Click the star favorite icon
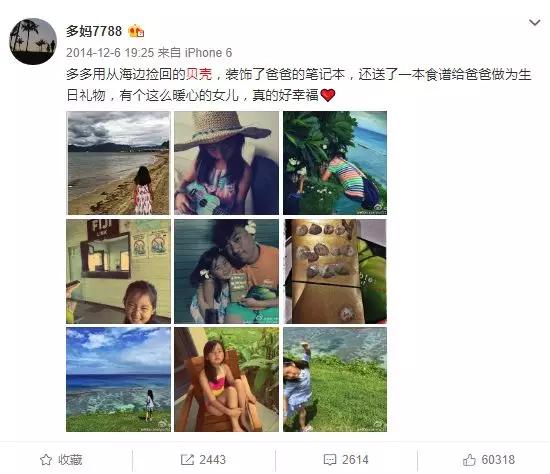This screenshot has width=550, height=474. [x=46, y=460]
